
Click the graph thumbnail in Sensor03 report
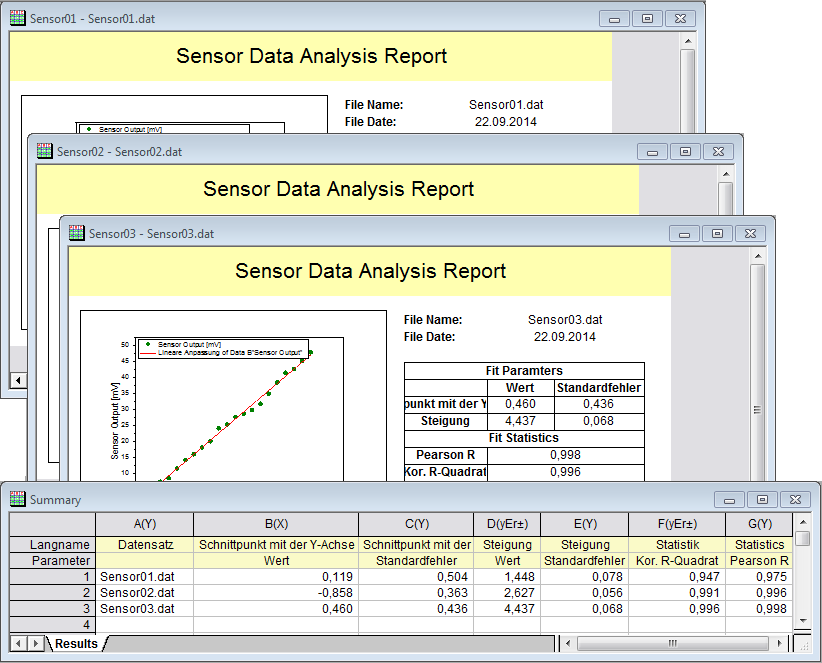pyautogui.click(x=233, y=396)
